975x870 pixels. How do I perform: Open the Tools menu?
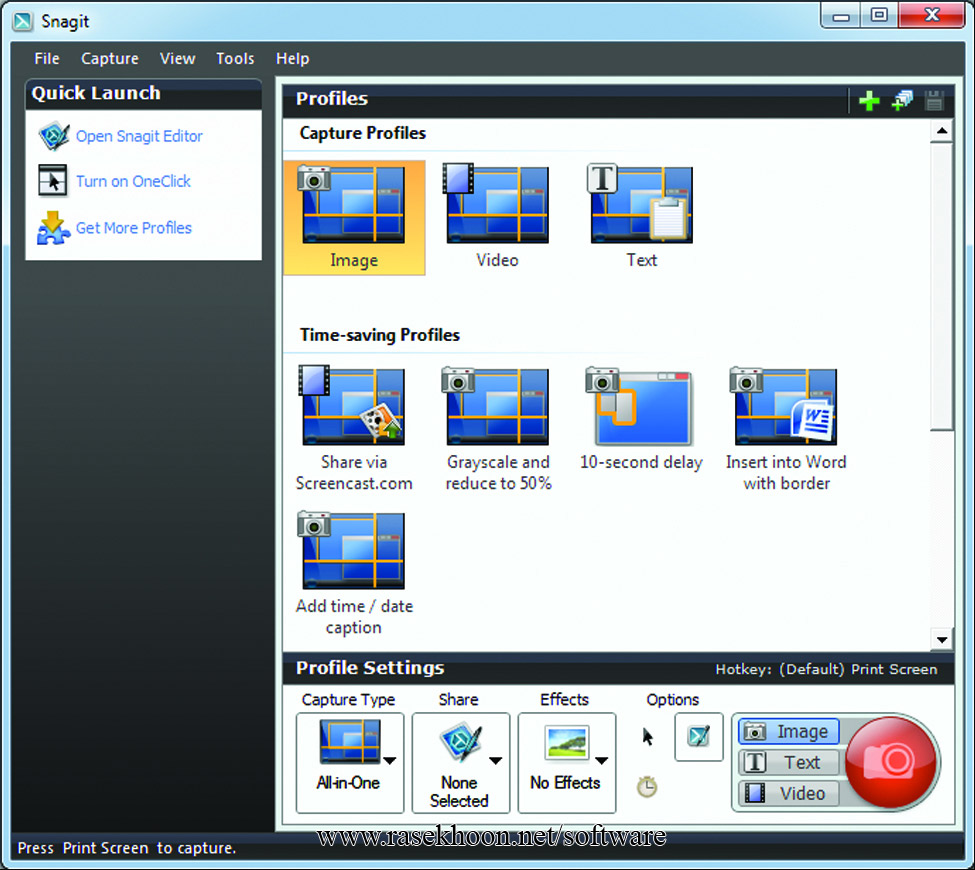(235, 58)
